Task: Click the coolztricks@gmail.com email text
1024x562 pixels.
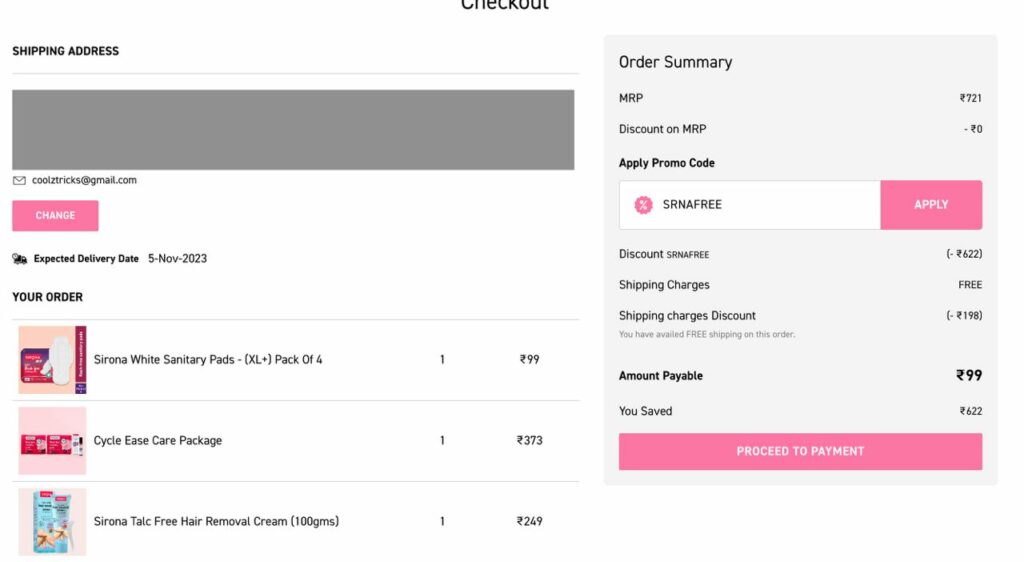Action: (x=84, y=180)
